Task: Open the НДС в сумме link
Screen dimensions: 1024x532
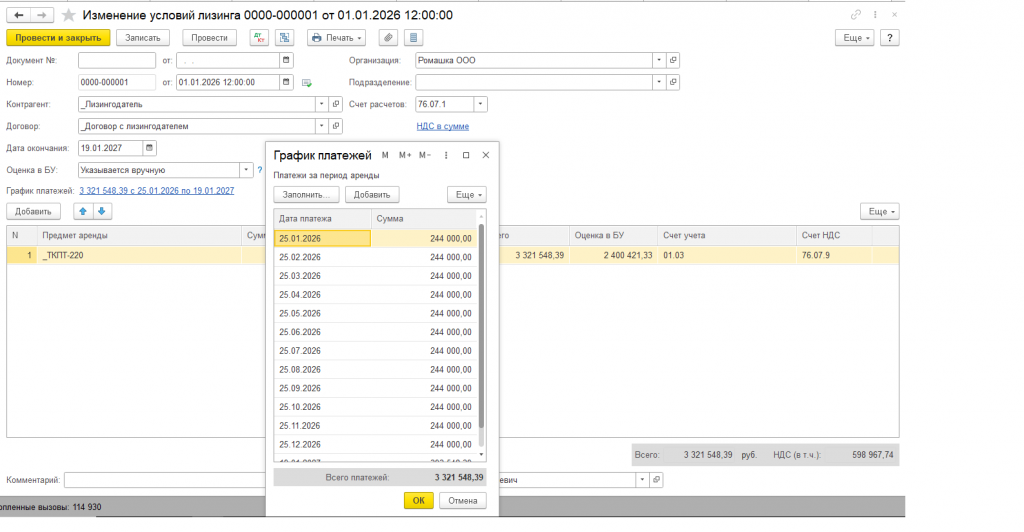Action: click(443, 127)
